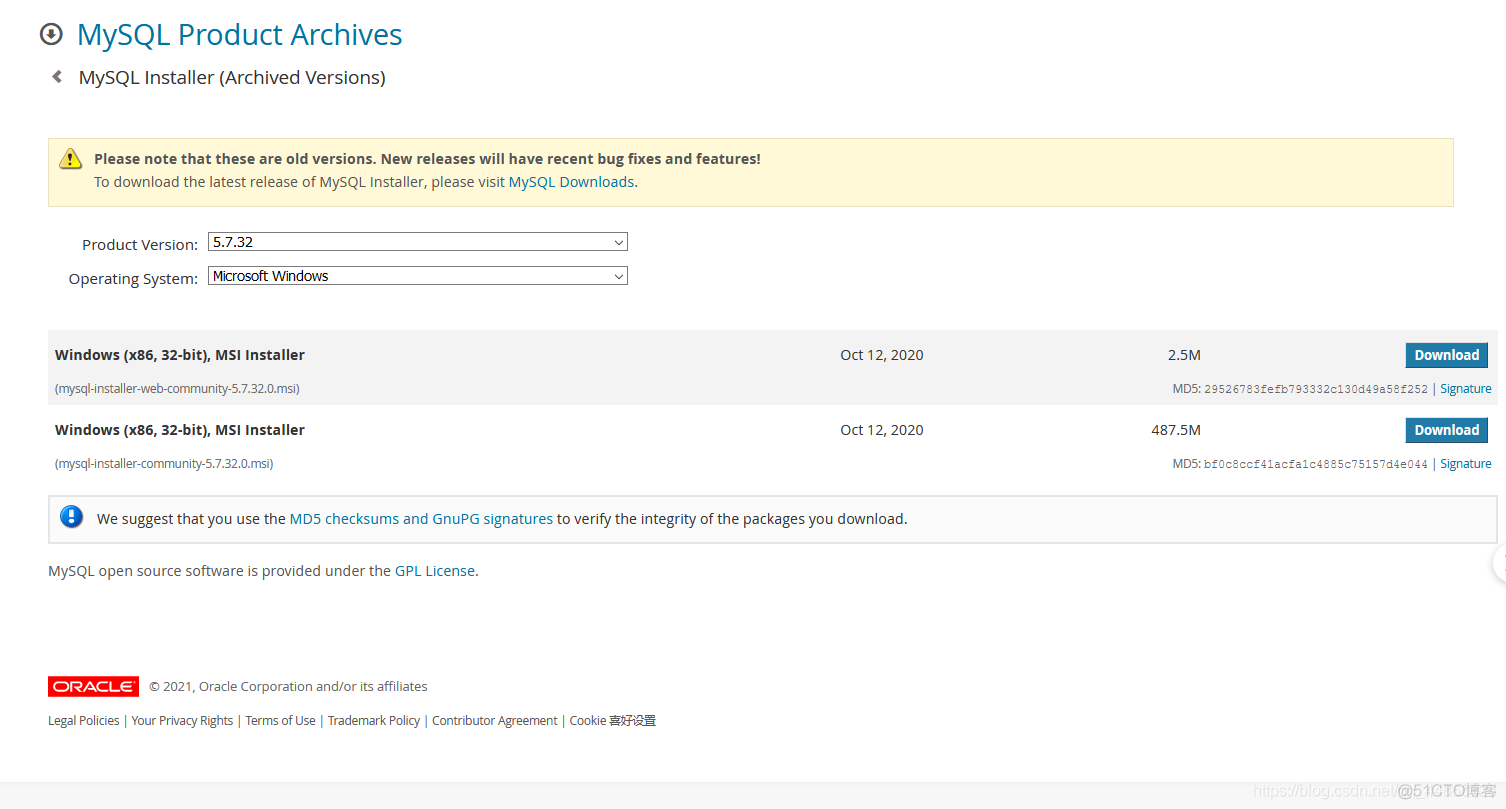
Task: Click the Product Version label
Action: tap(140, 245)
